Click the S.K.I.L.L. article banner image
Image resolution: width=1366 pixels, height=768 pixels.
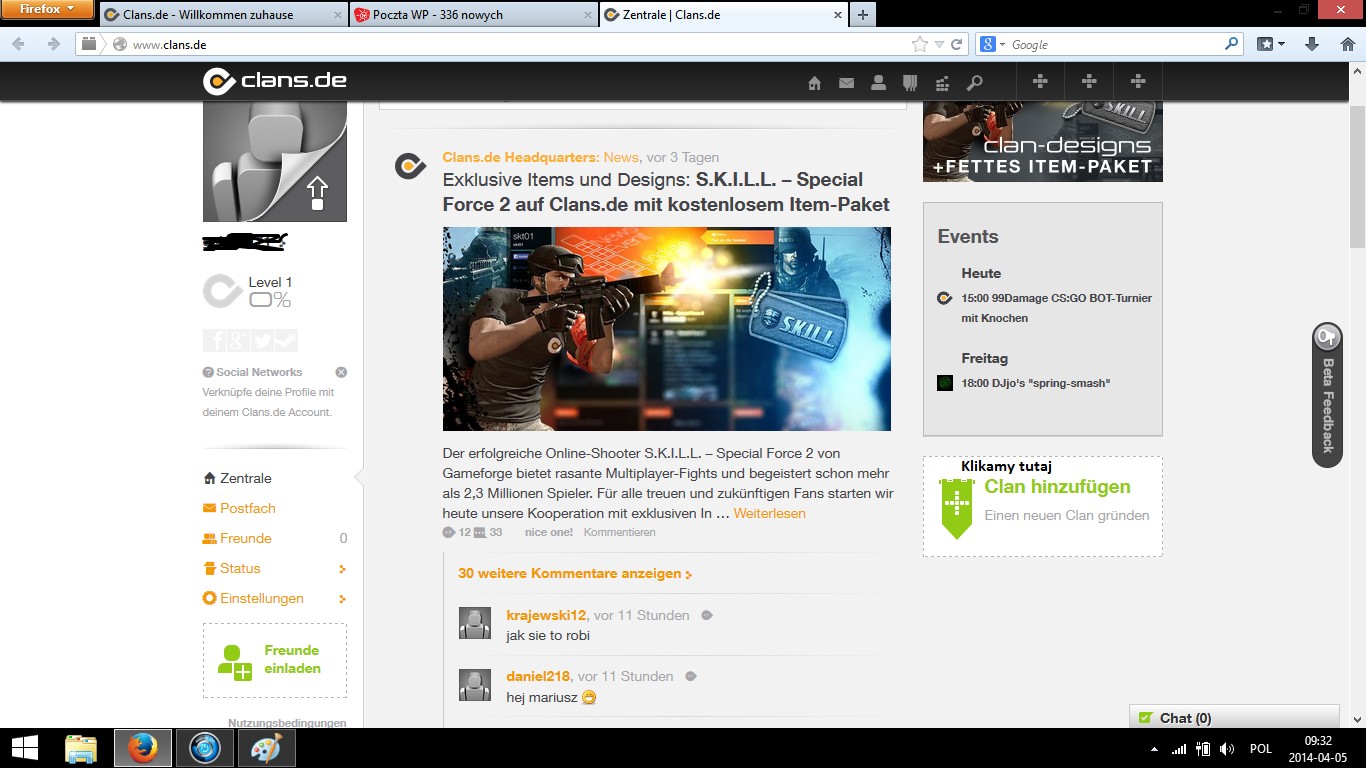click(x=667, y=329)
